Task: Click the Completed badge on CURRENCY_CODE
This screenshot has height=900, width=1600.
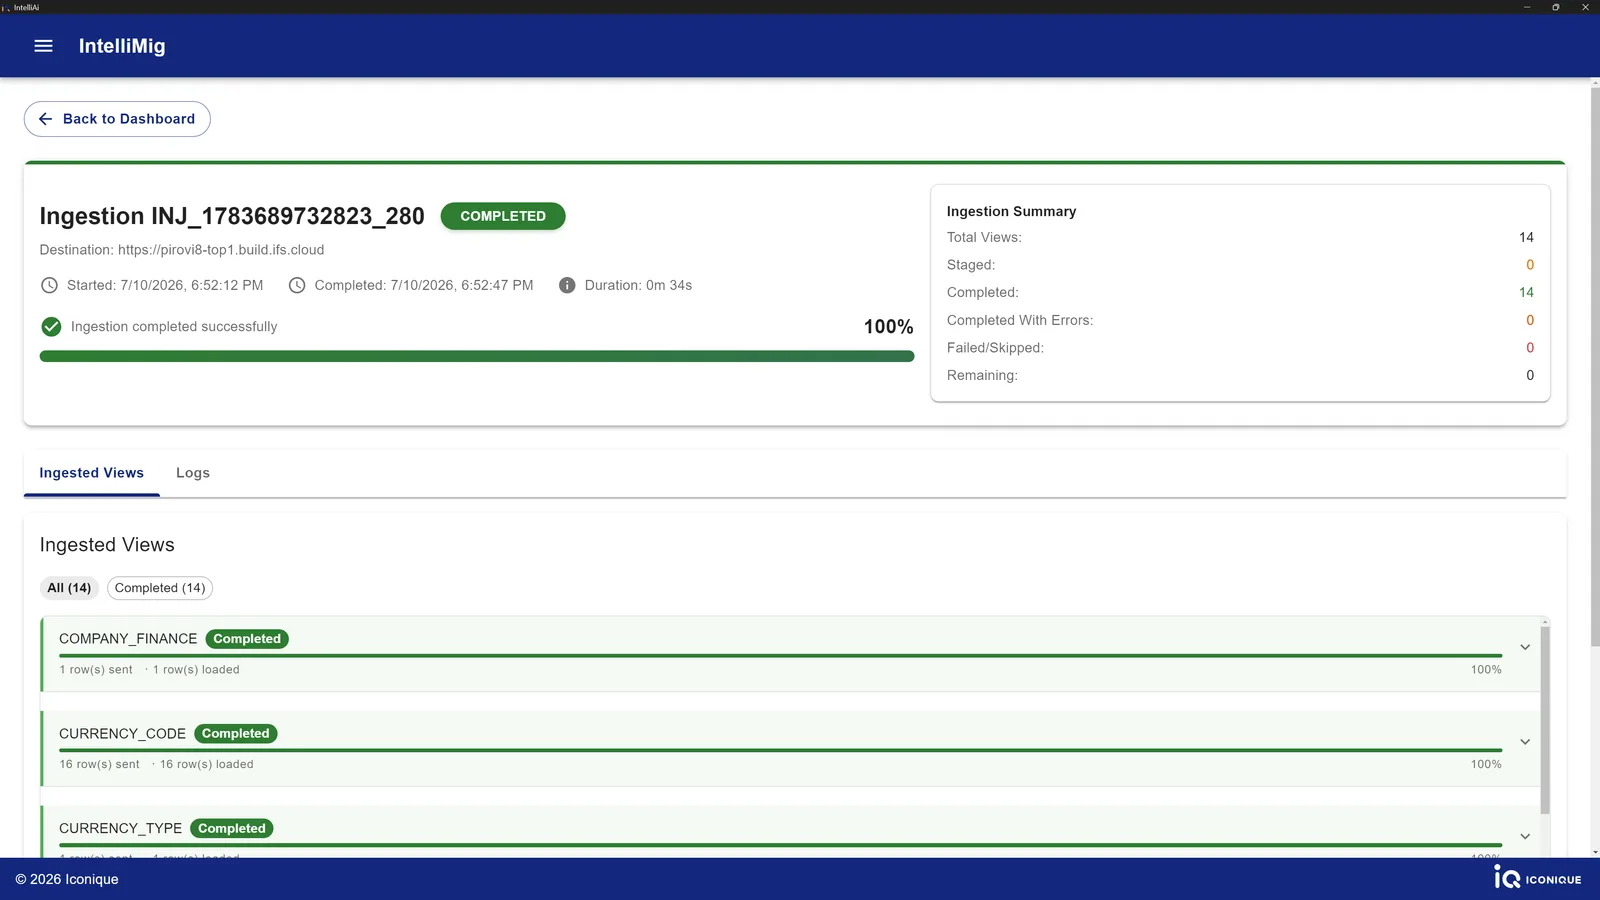Action: 236,734
